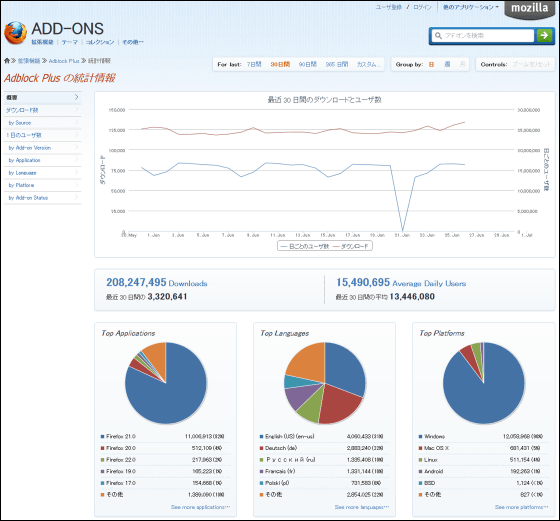This screenshot has height=521, width=560.
Task: Open the other applications dropdown
Action: [x=471, y=7]
